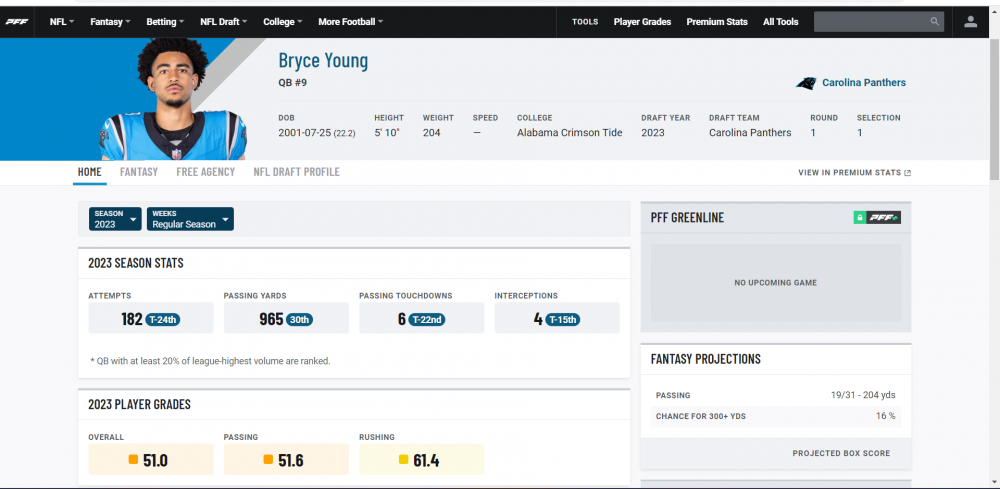Expand the NFL menu
The width and height of the screenshot is (1000, 489).
click(62, 21)
